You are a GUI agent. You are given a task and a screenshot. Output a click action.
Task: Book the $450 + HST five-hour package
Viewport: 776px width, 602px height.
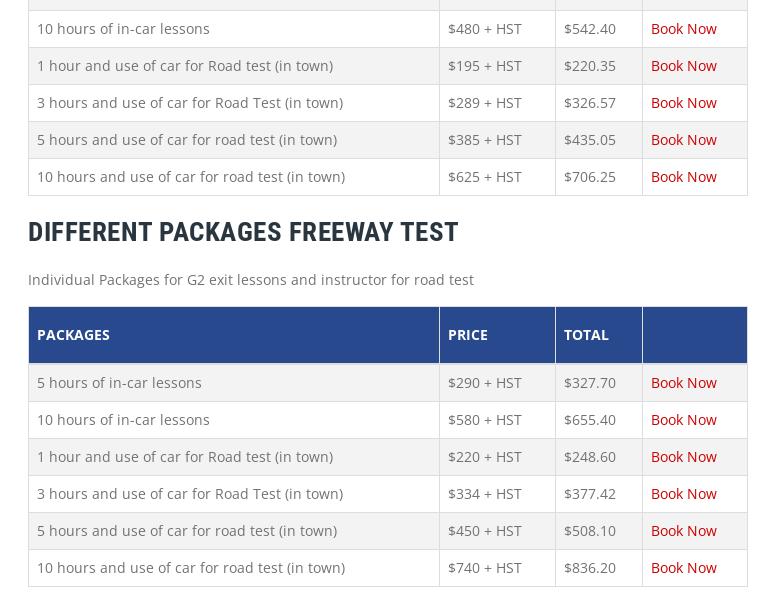point(683,531)
